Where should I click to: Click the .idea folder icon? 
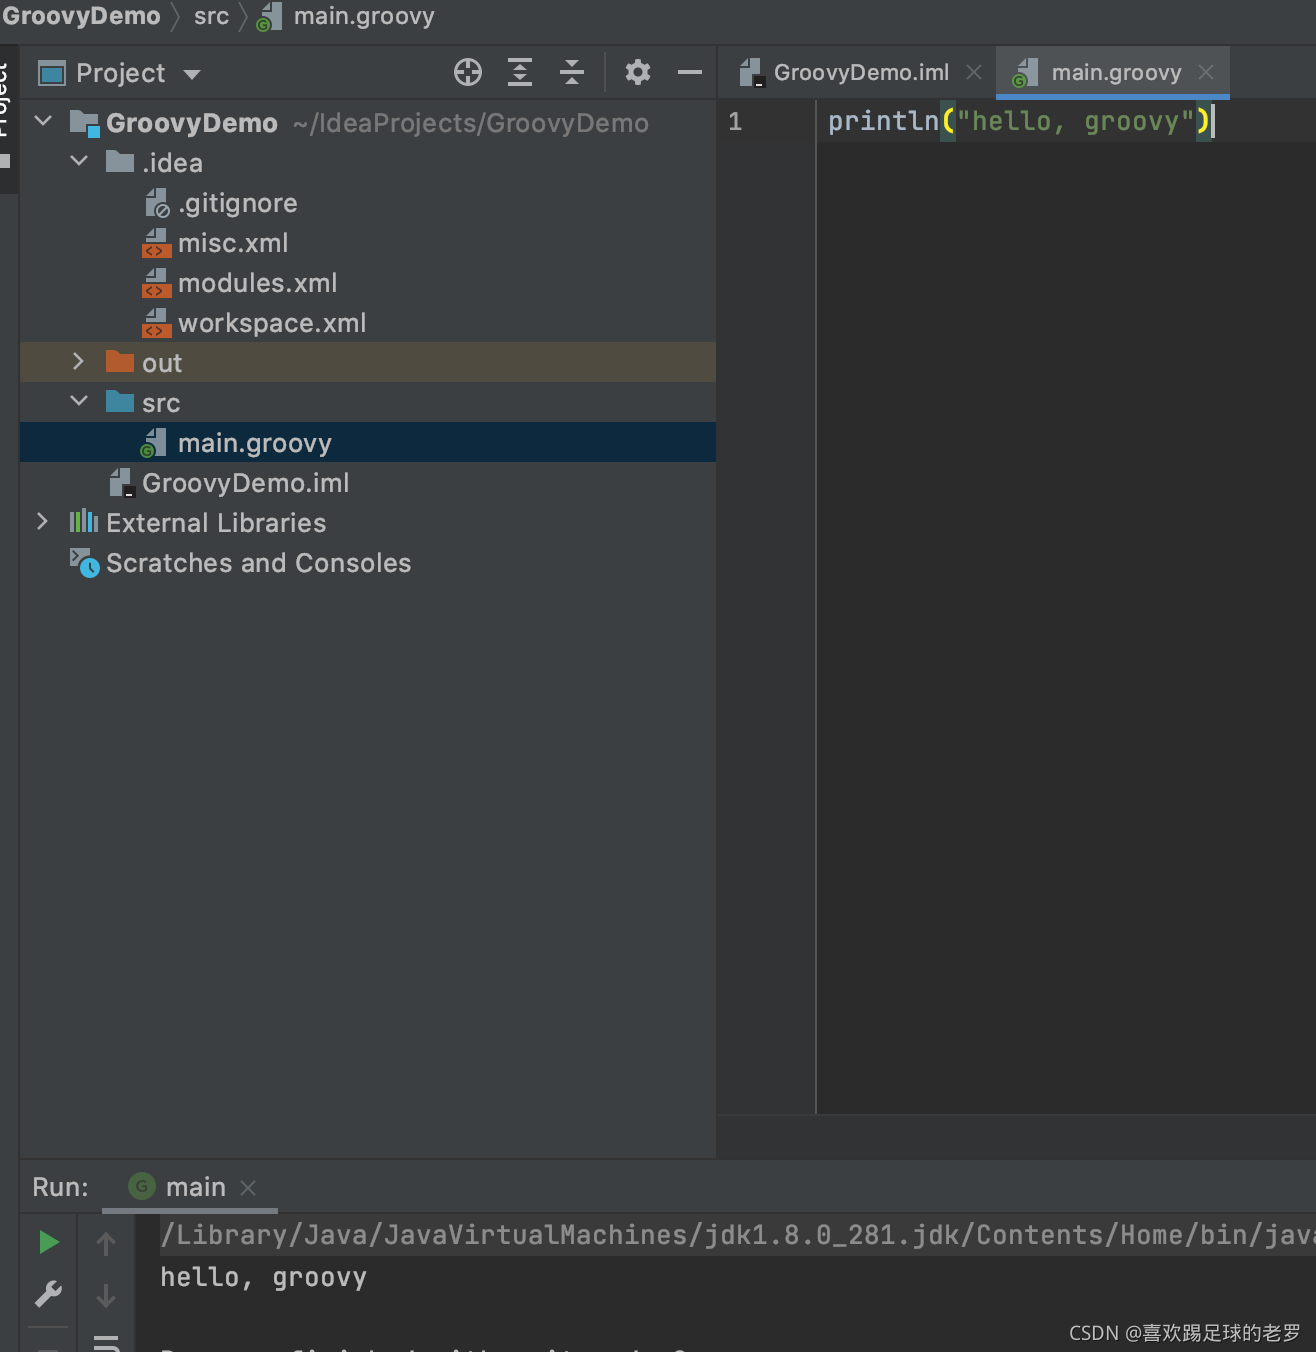(x=120, y=161)
